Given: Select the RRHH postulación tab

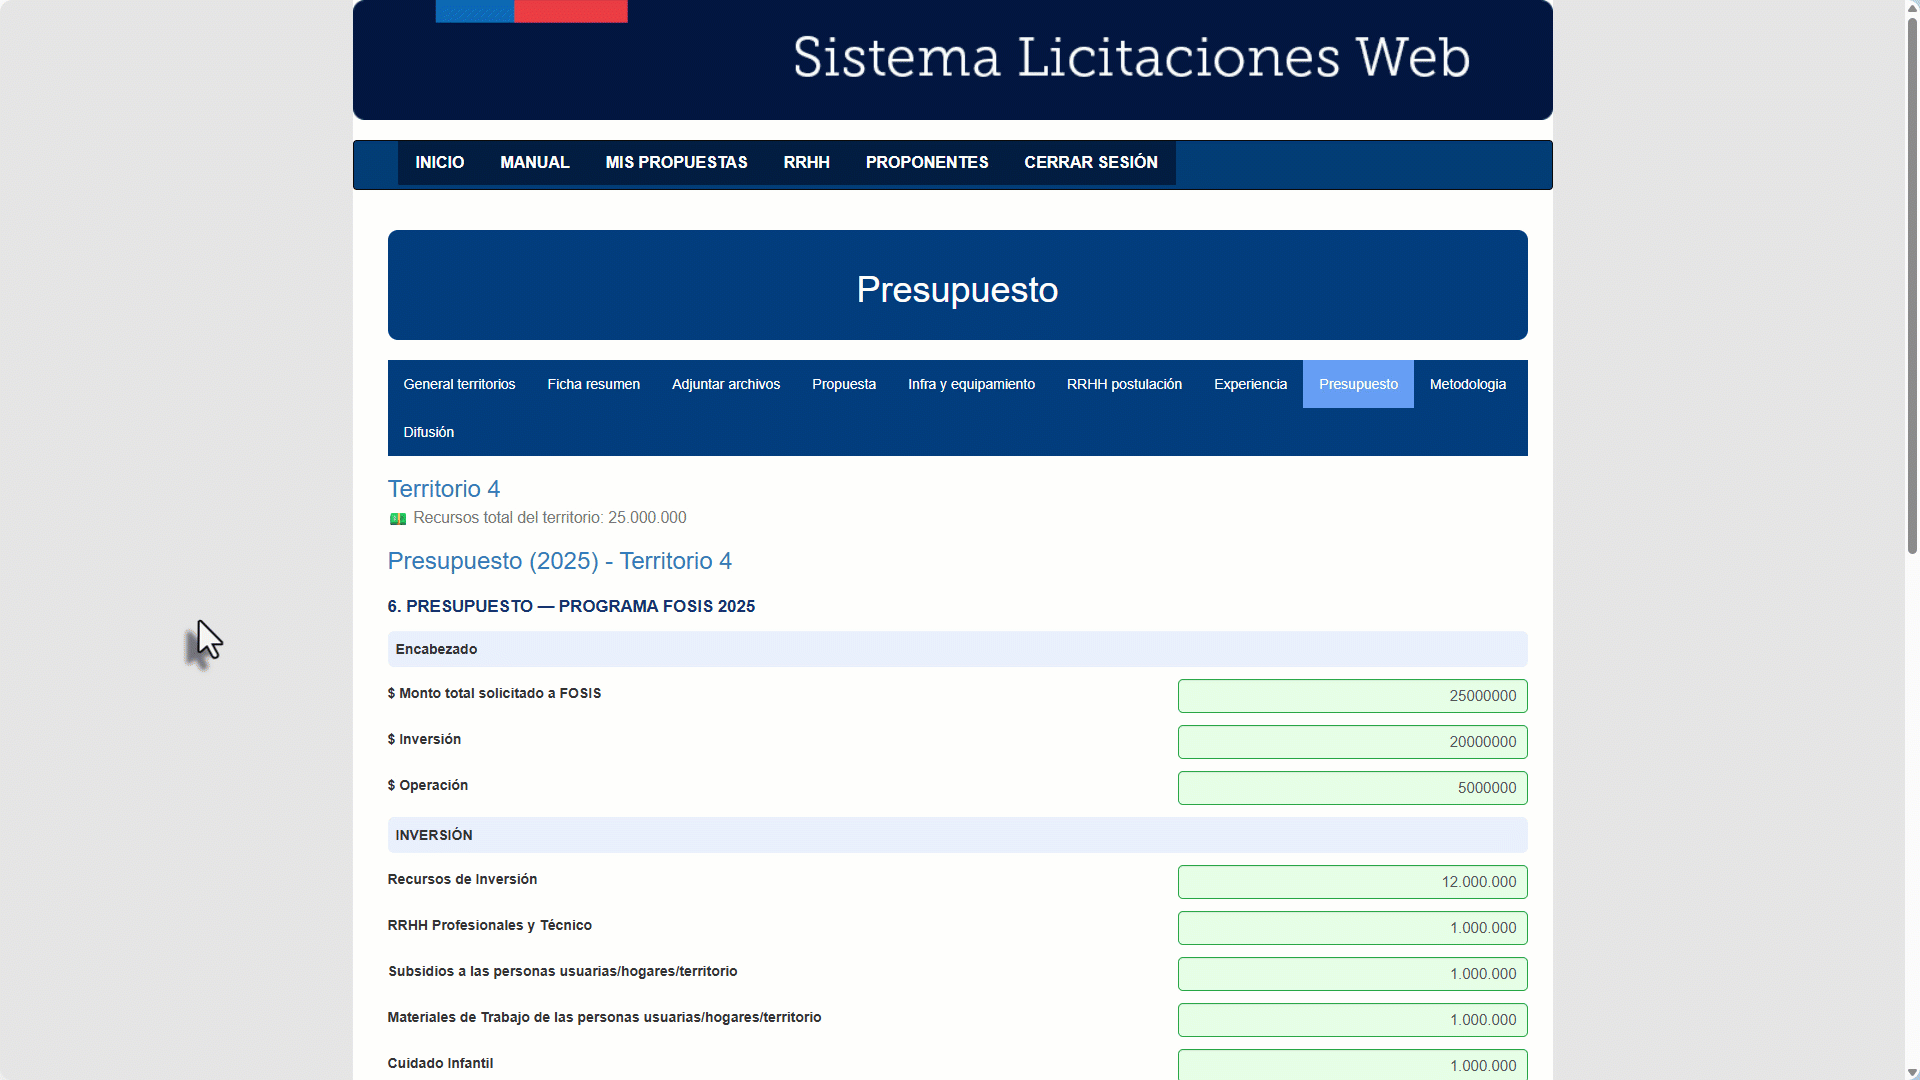Looking at the screenshot, I should 1124,384.
